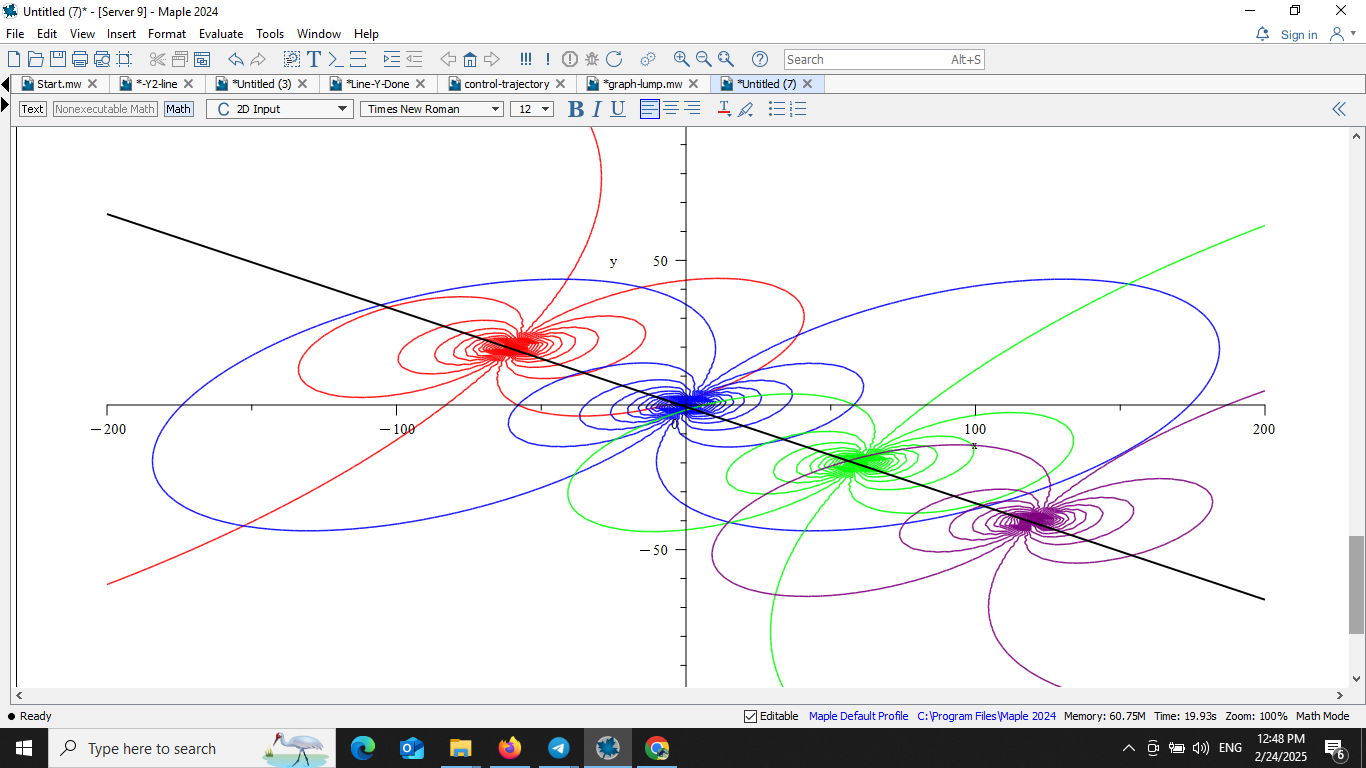Go back in navigation history
The height and width of the screenshot is (768, 1366).
click(x=448, y=59)
